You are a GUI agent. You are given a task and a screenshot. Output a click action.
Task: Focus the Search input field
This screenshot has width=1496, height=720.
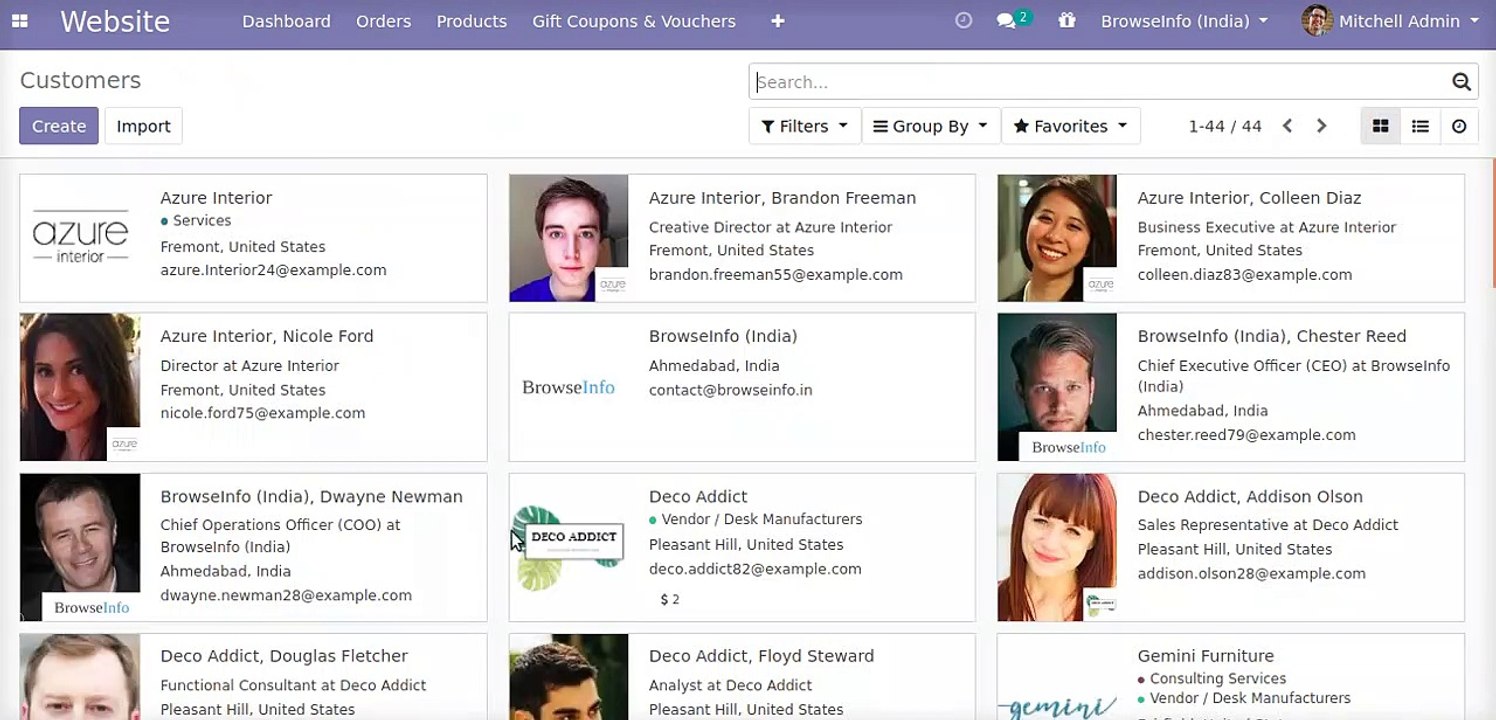pyautogui.click(x=1100, y=82)
